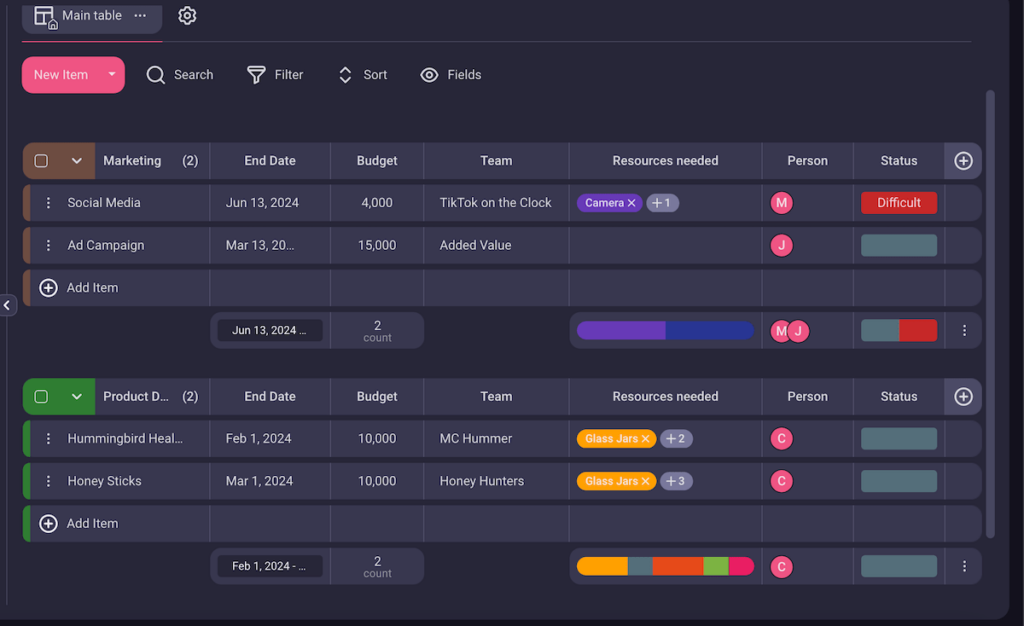Open the Search icon in toolbar
The height and width of the screenshot is (626, 1024).
[155, 74]
